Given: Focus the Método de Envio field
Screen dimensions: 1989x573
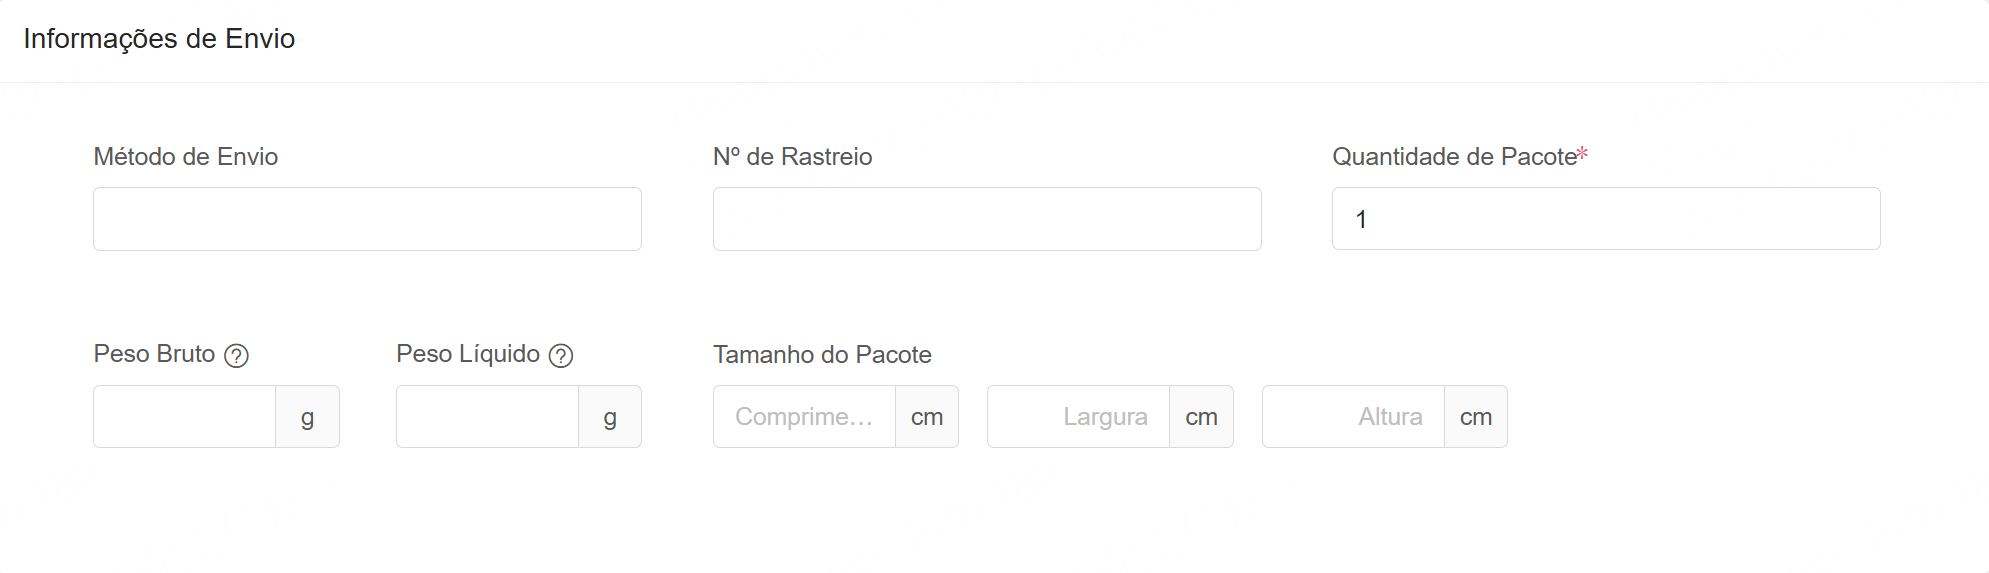Looking at the screenshot, I should click(367, 219).
